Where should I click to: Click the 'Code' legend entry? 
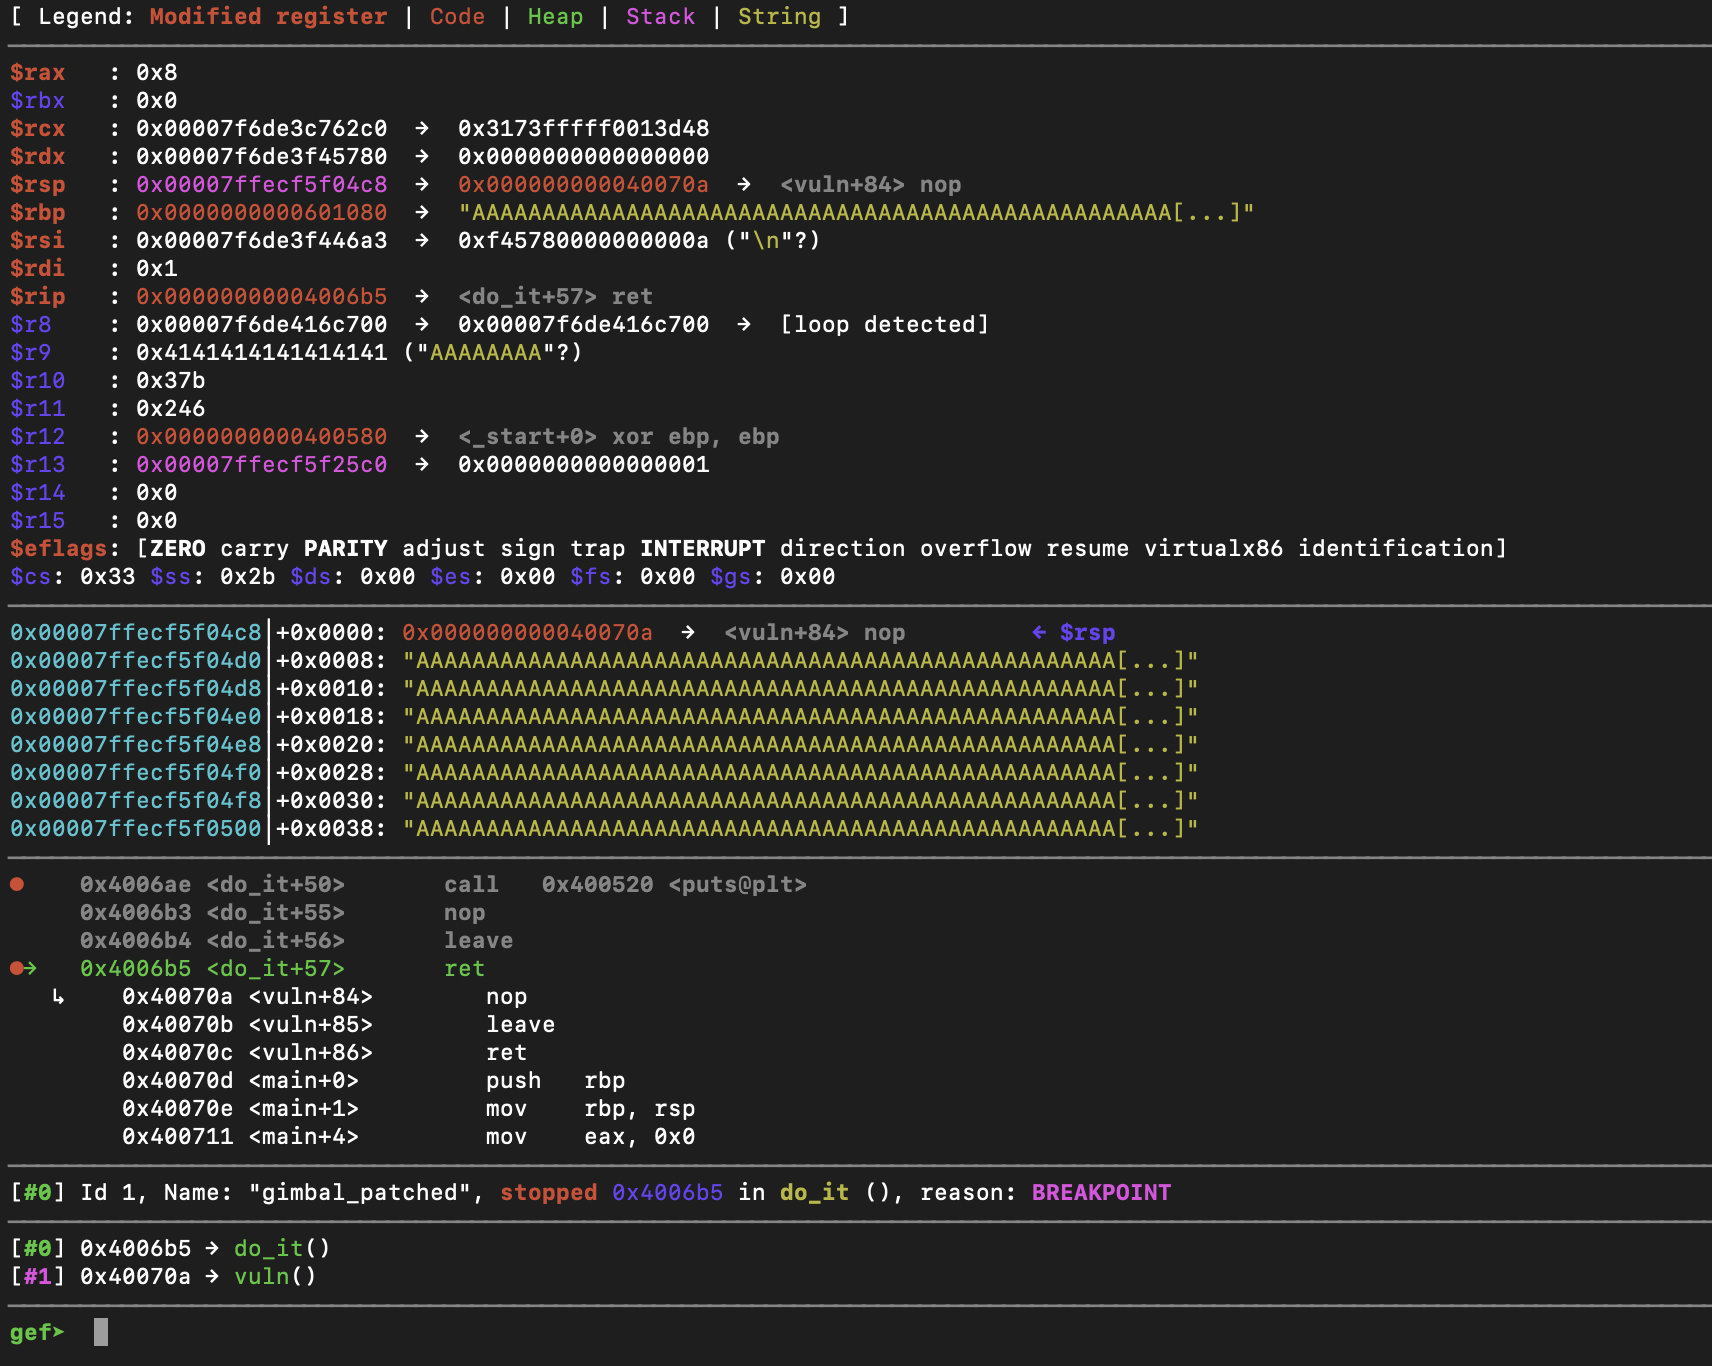(458, 16)
